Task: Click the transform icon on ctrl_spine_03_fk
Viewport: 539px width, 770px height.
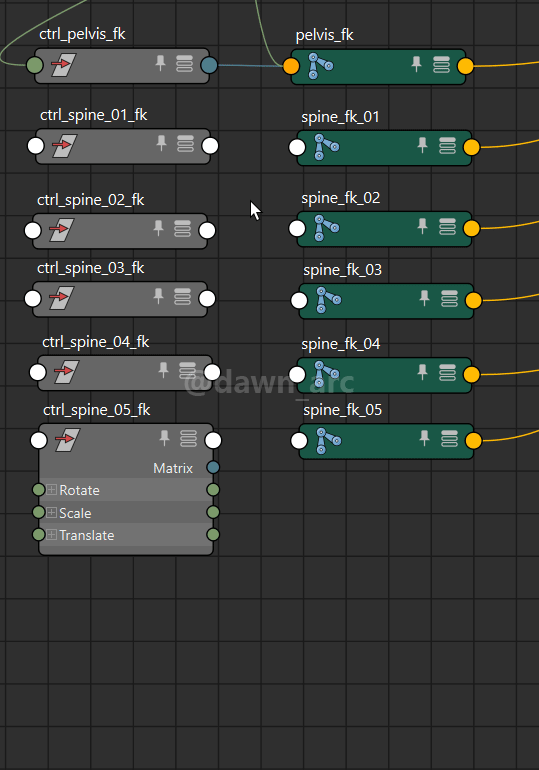Action: (62, 298)
